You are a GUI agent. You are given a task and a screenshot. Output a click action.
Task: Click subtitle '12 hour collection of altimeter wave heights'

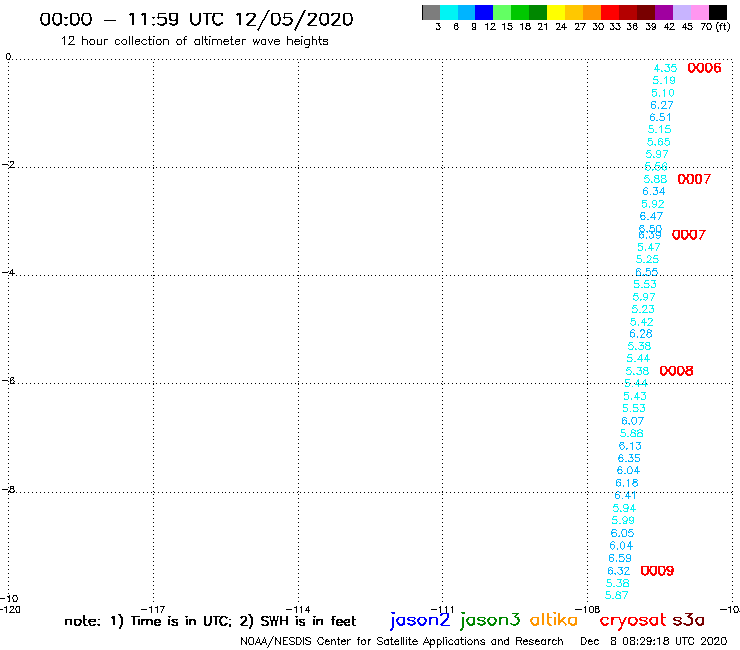click(194, 41)
